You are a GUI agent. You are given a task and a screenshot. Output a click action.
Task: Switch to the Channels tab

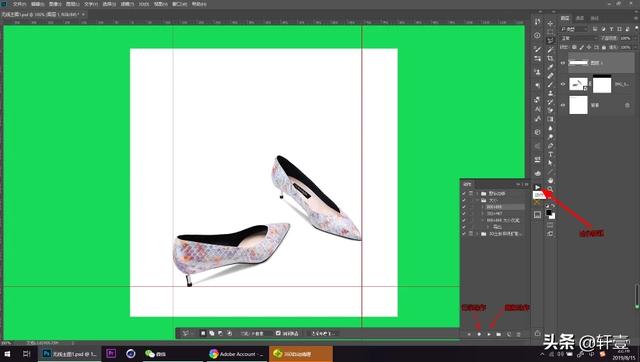[x=580, y=18]
